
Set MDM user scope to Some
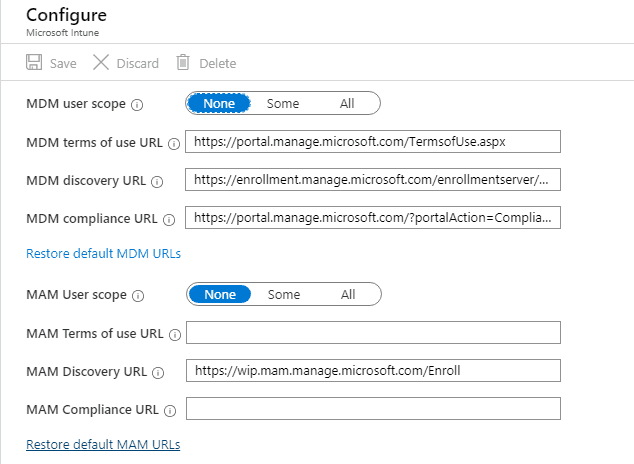(283, 103)
